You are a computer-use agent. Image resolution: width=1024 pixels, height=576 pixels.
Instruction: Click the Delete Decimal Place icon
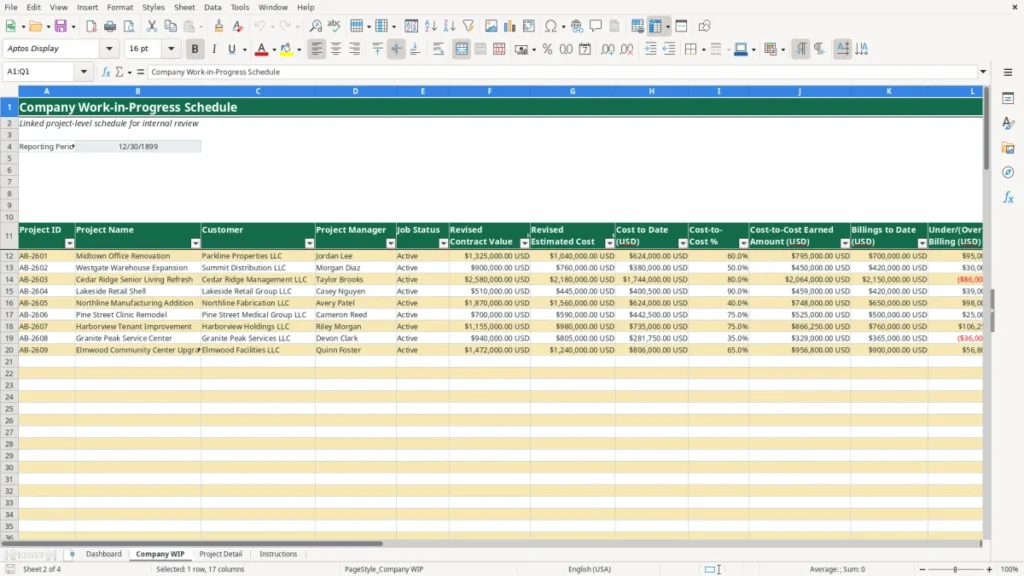[x=627, y=49]
